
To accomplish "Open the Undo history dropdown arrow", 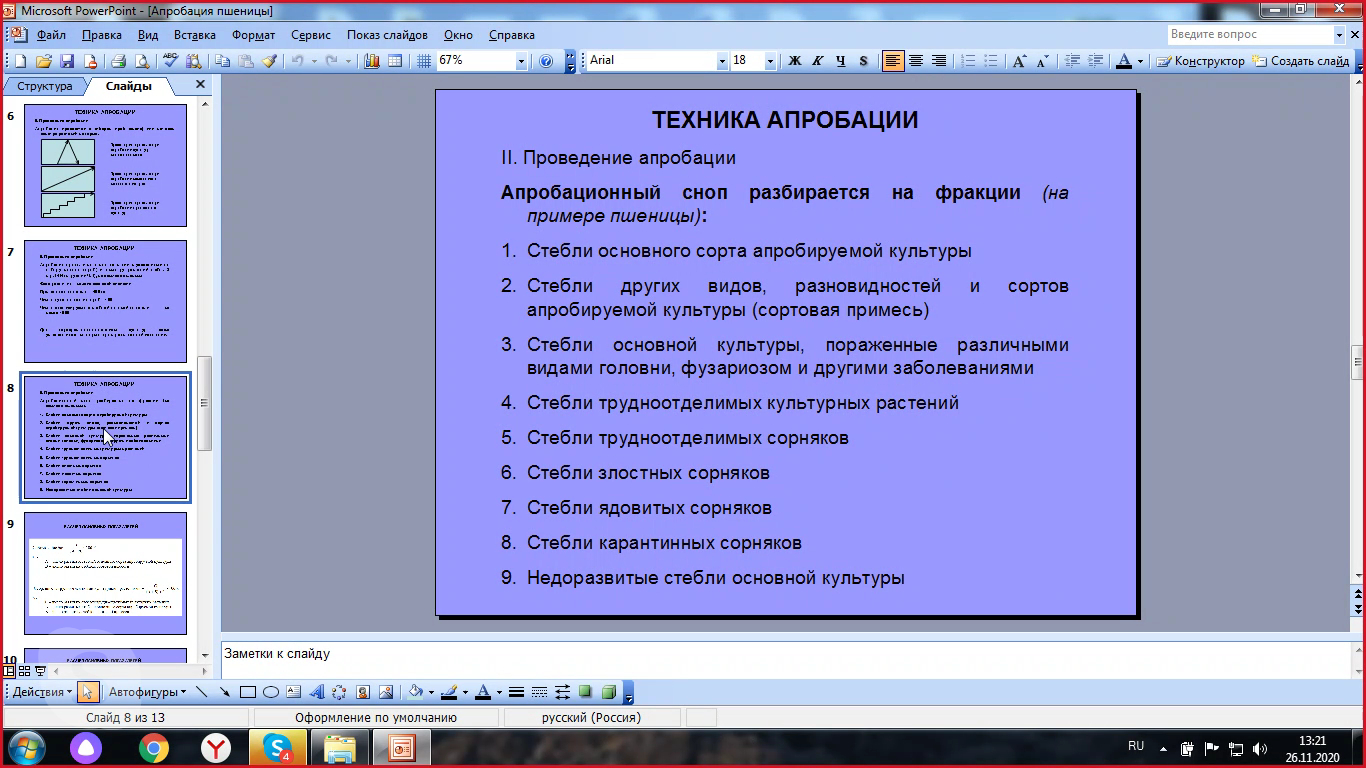I will 314,61.
